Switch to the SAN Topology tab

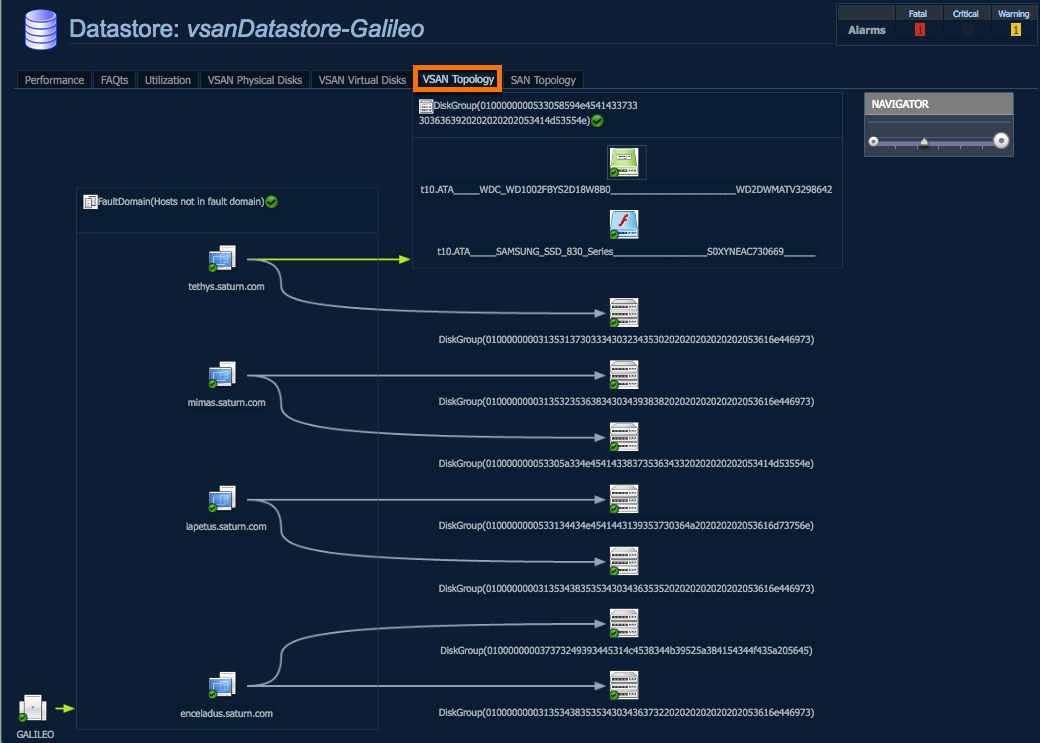point(543,80)
